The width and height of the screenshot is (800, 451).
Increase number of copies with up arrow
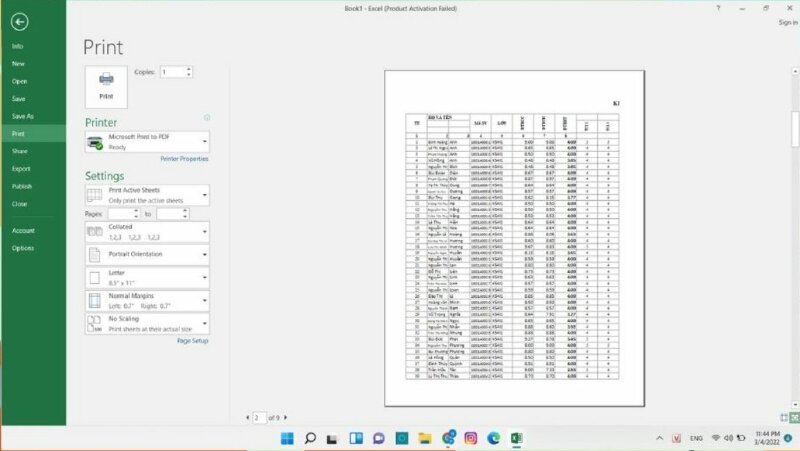[x=189, y=69]
